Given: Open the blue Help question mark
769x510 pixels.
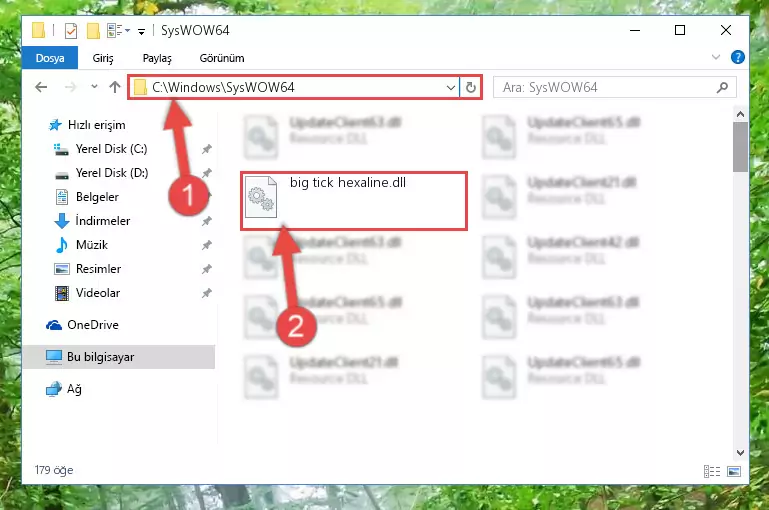Looking at the screenshot, I should pos(738,57).
